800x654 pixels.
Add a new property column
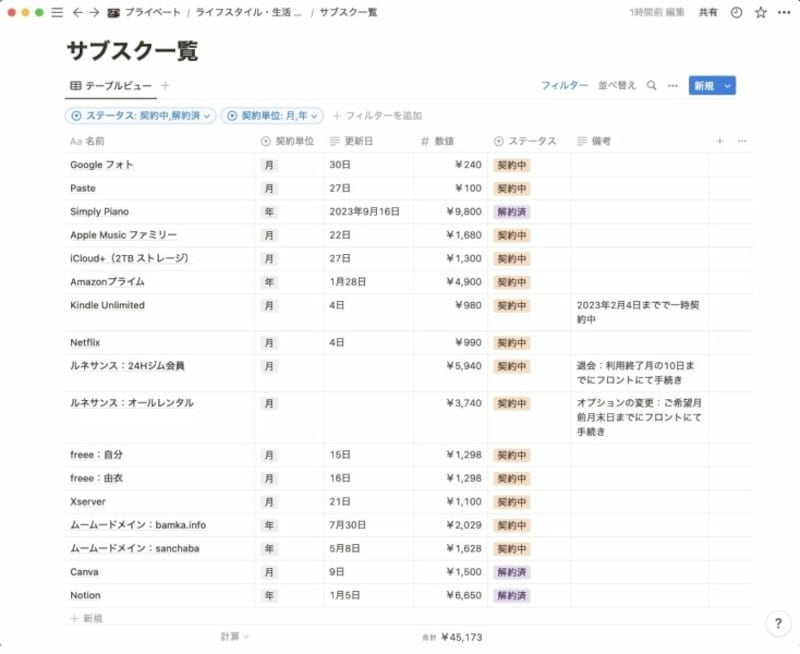[x=719, y=141]
